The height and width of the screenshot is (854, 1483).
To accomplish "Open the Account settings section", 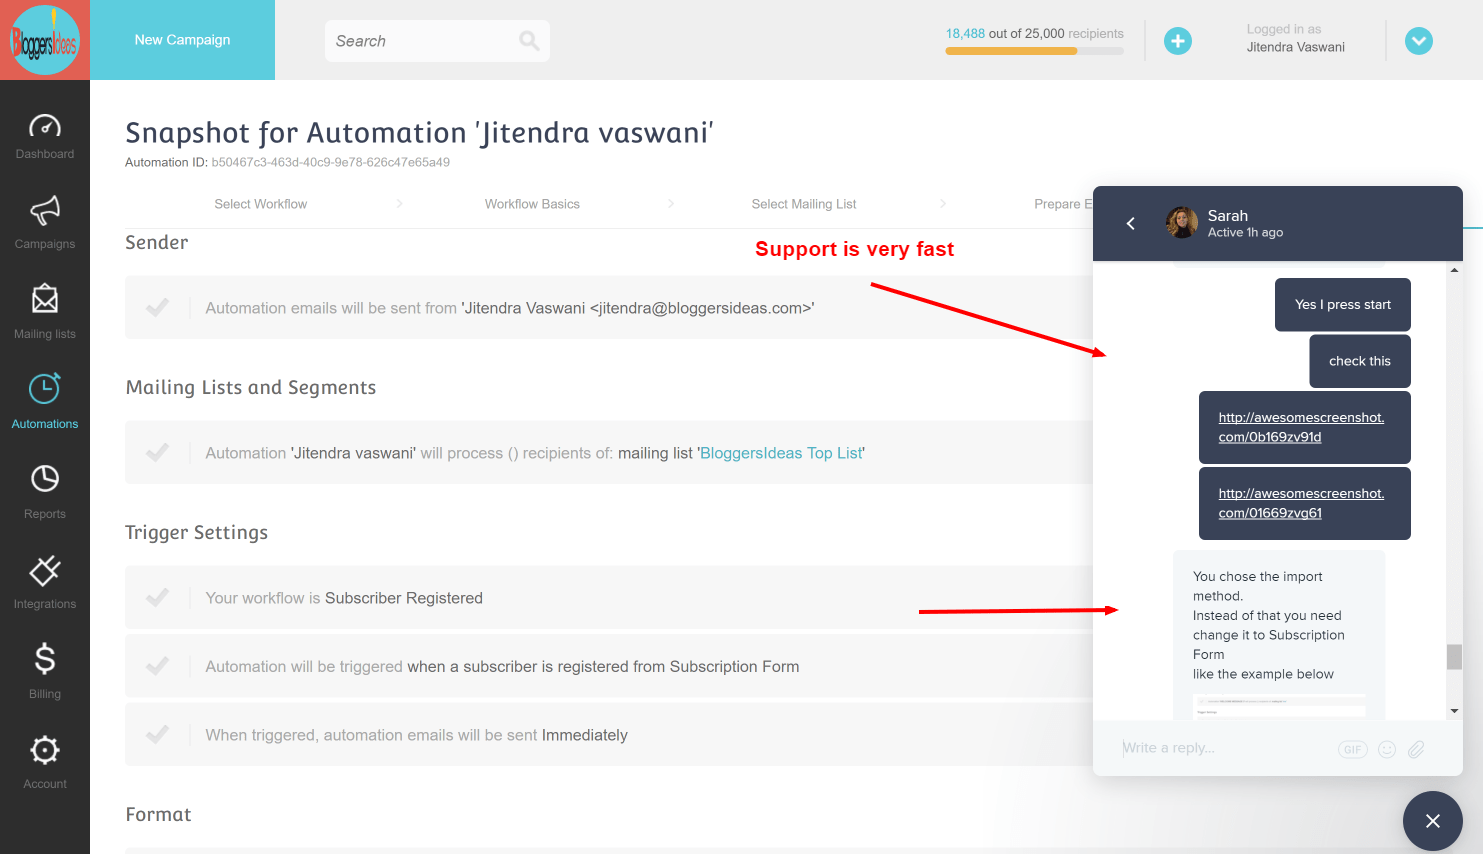I will pos(45,762).
